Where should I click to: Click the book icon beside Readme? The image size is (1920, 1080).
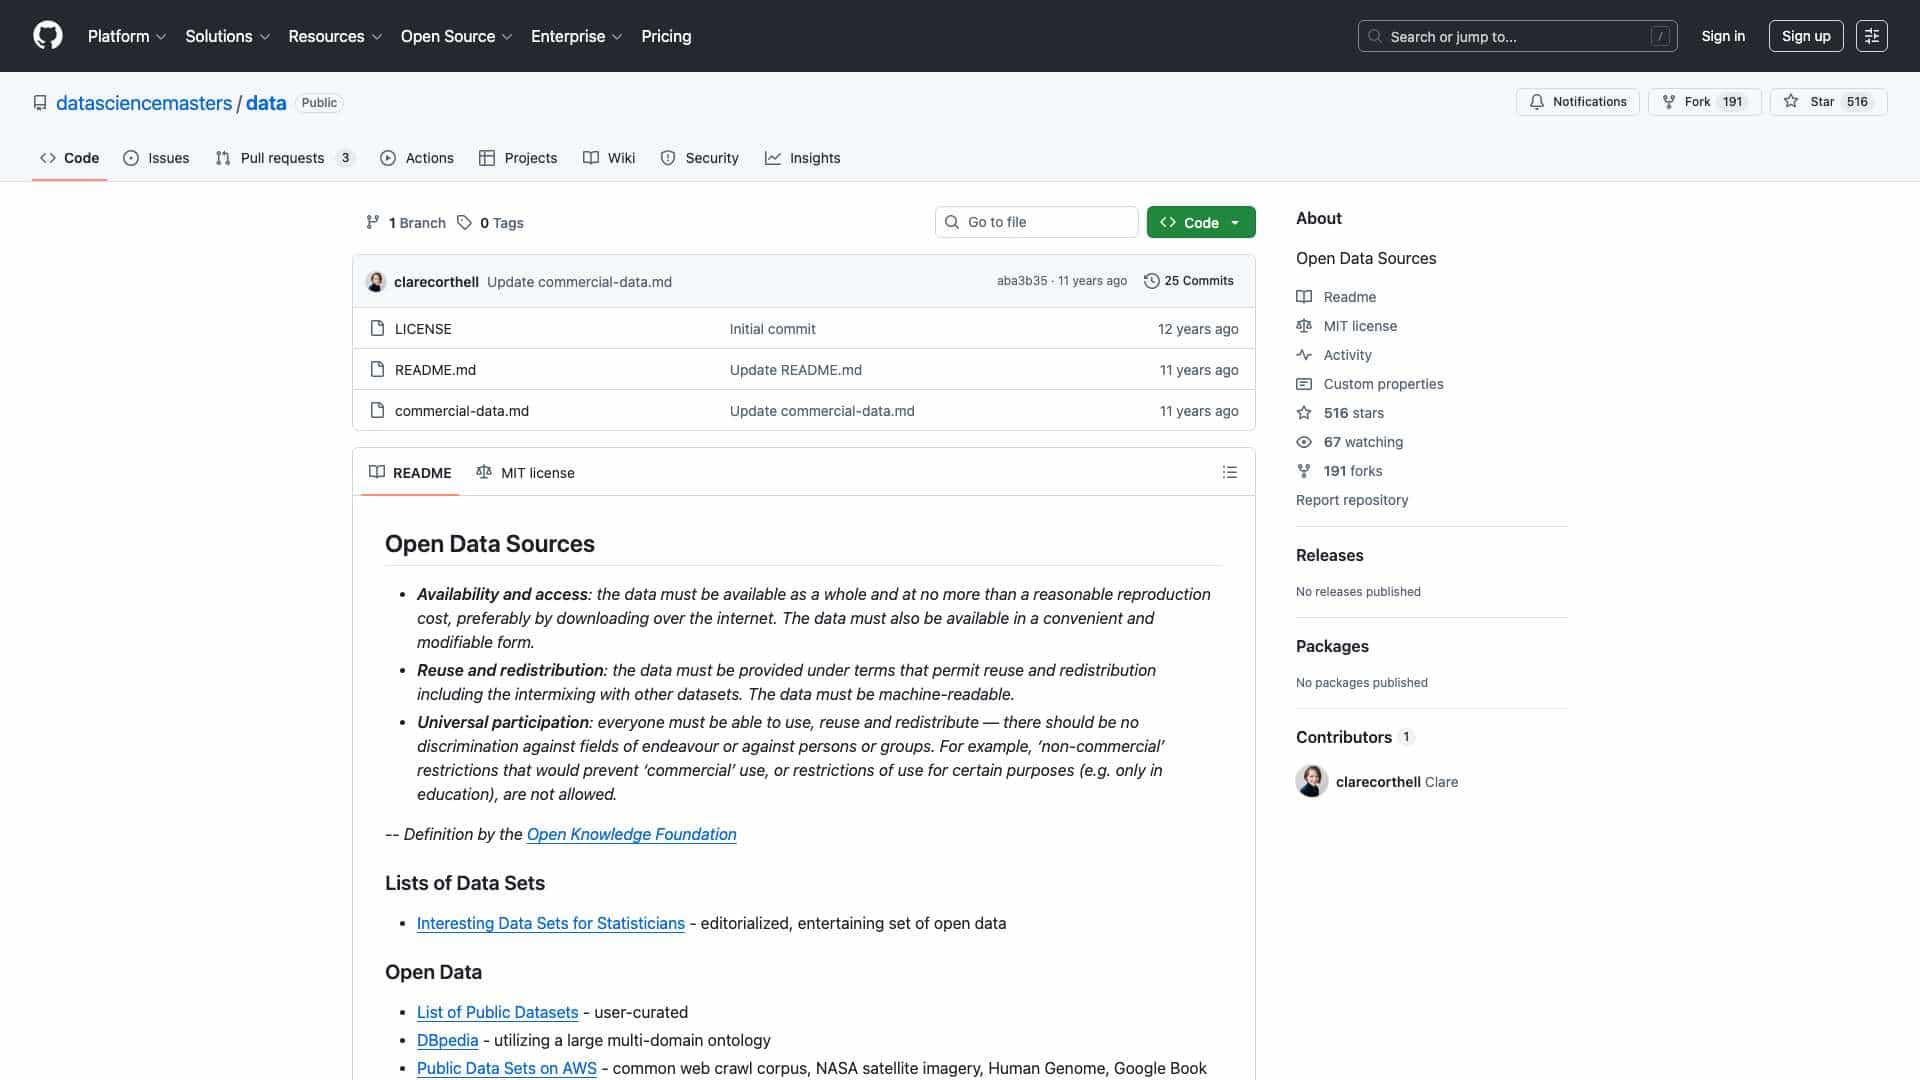click(1304, 297)
